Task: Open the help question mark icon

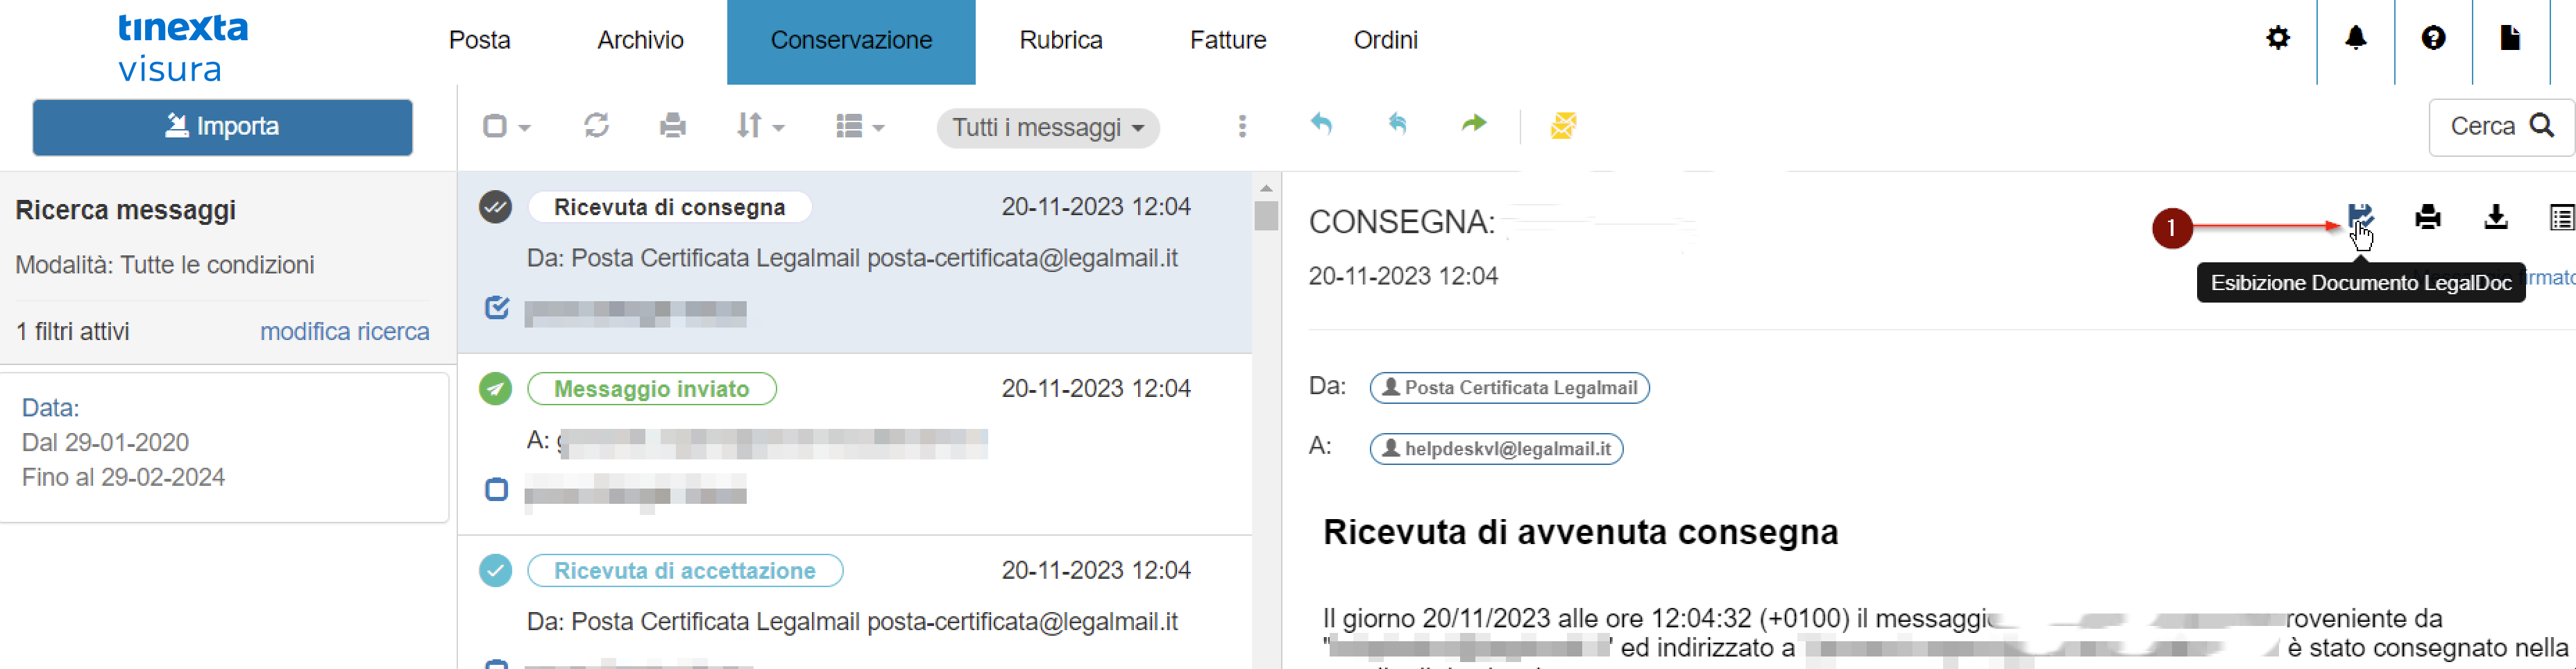Action: [2434, 38]
